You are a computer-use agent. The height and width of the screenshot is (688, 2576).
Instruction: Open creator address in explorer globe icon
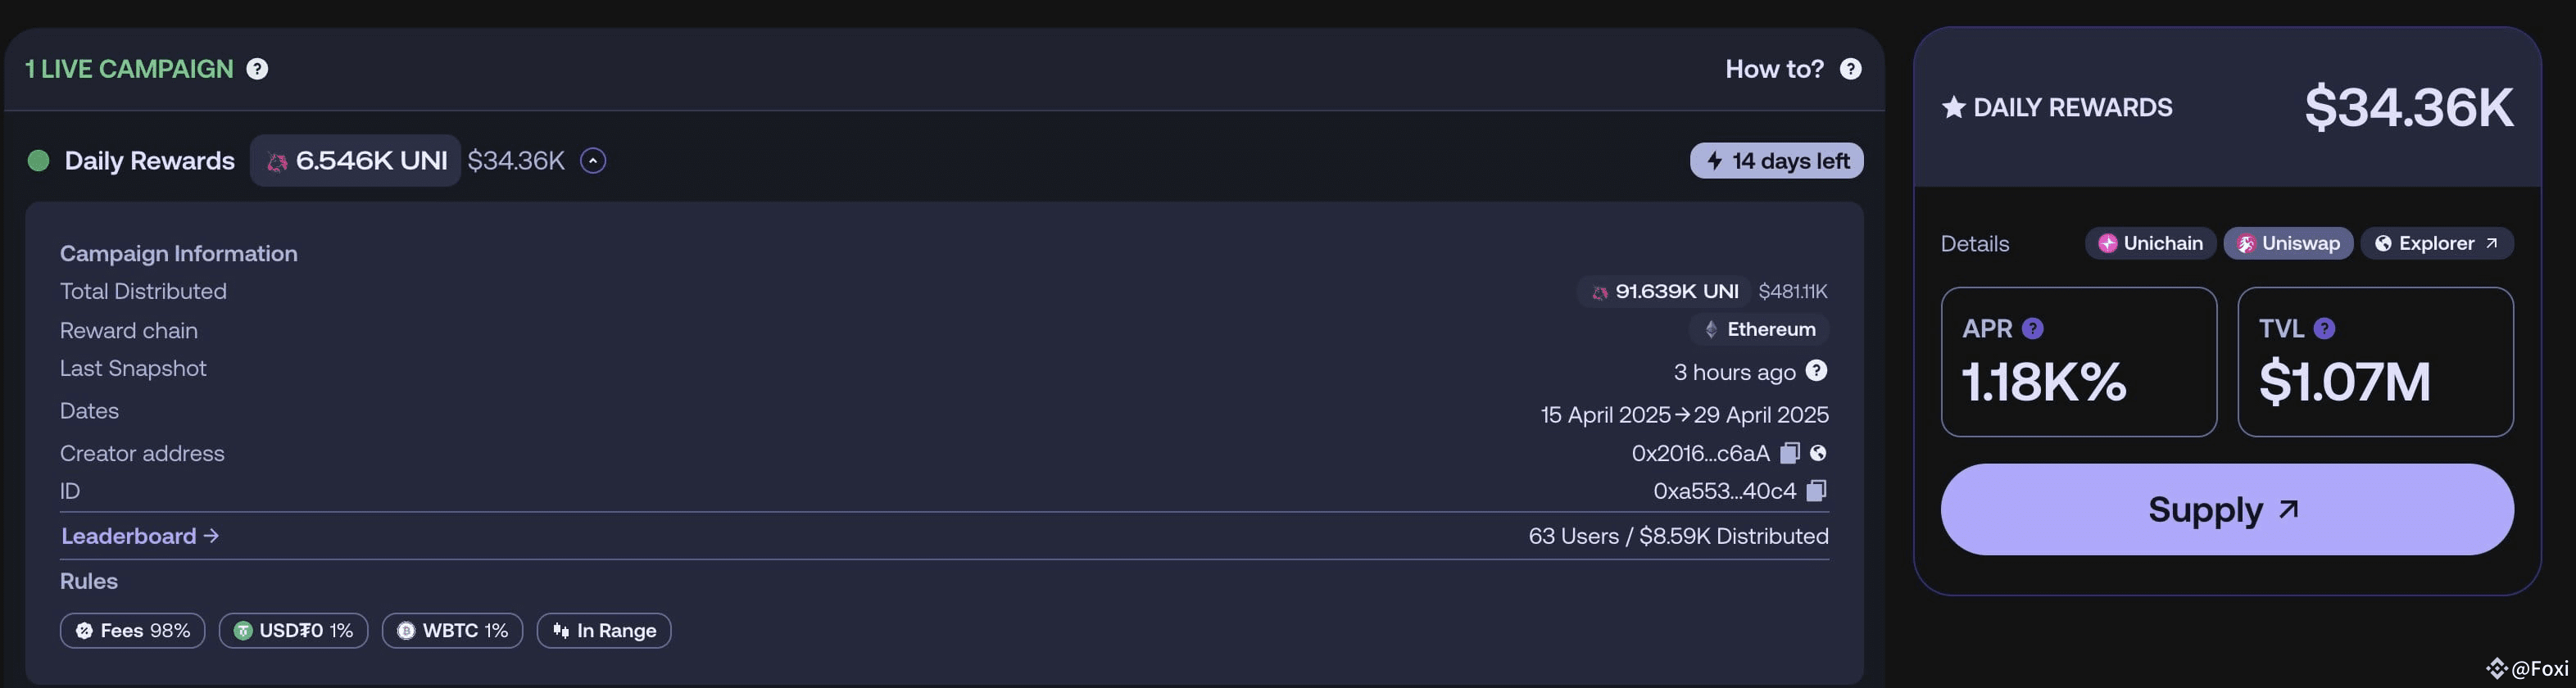[x=1819, y=453]
